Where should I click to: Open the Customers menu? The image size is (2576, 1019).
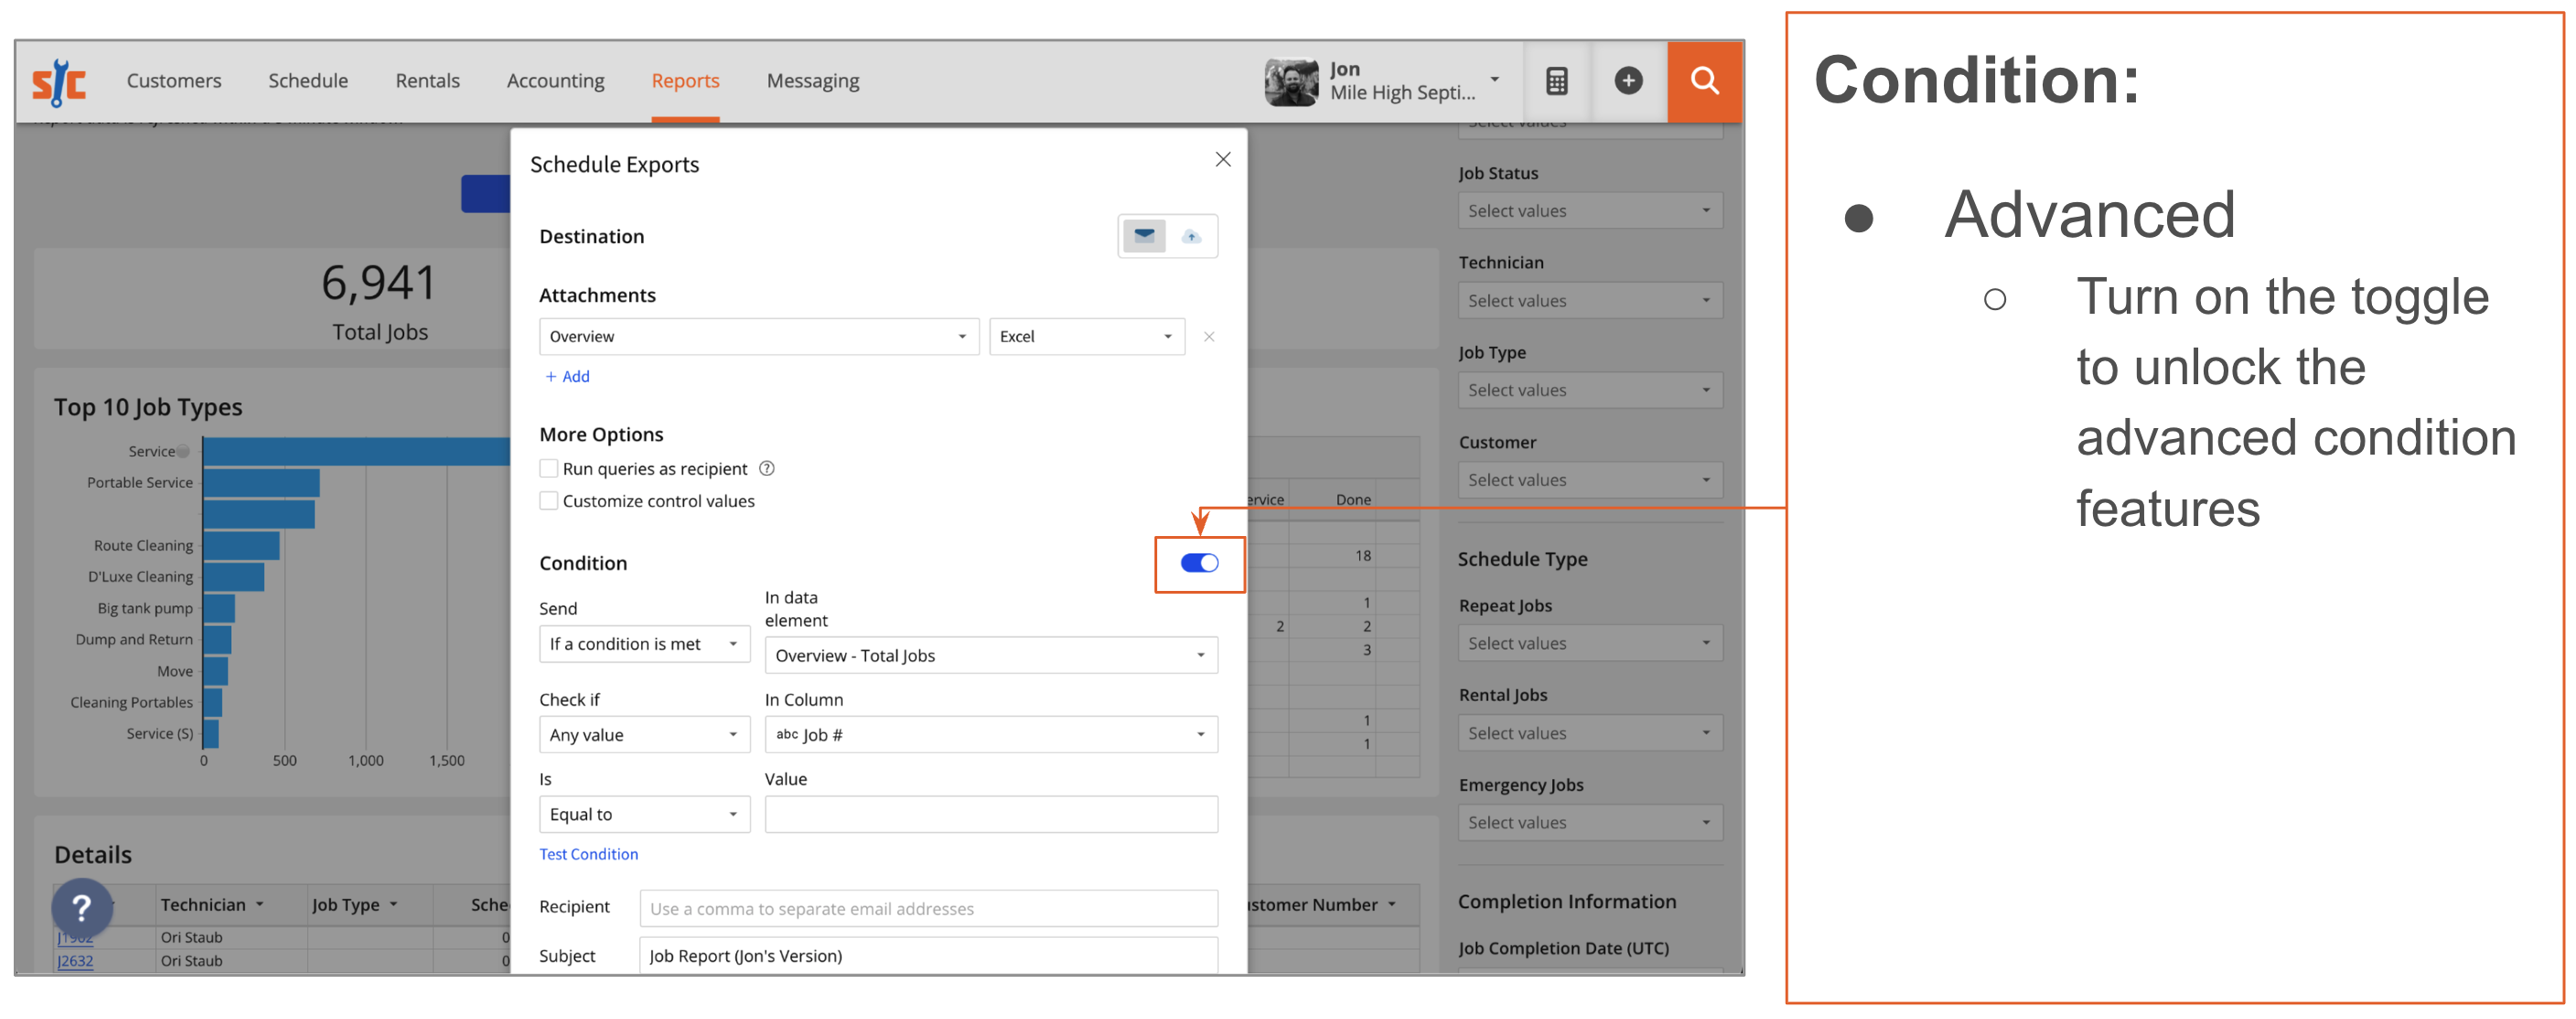174,81
